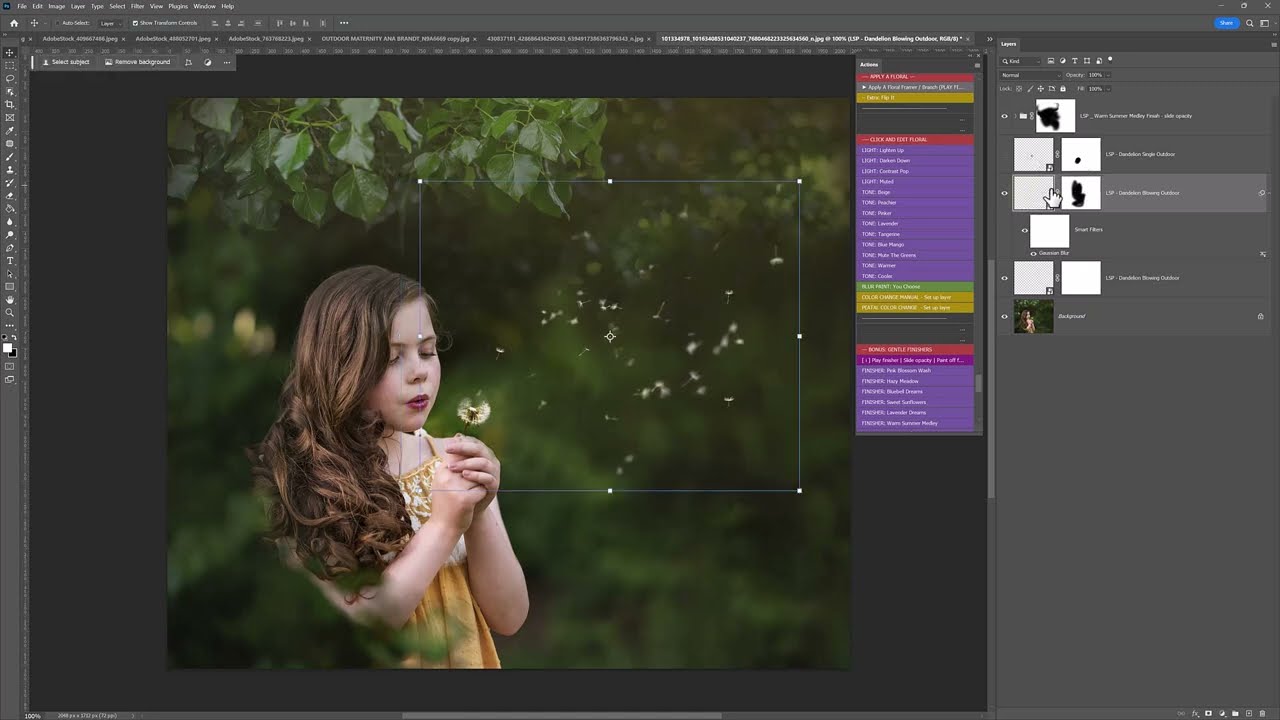Run the TONE: Lavender action

click(915, 224)
